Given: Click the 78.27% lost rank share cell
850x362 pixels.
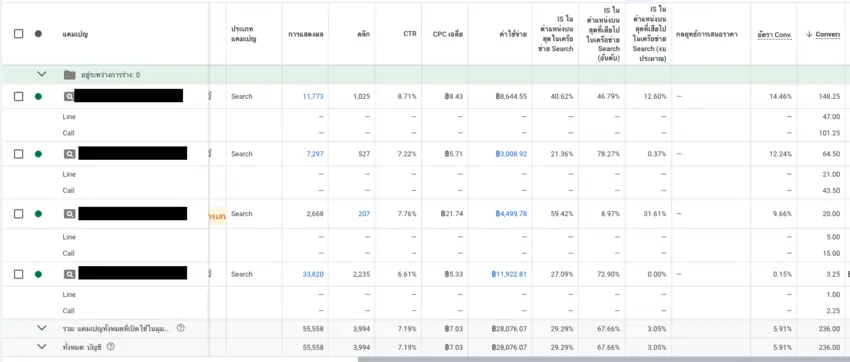Looking at the screenshot, I should (x=609, y=154).
